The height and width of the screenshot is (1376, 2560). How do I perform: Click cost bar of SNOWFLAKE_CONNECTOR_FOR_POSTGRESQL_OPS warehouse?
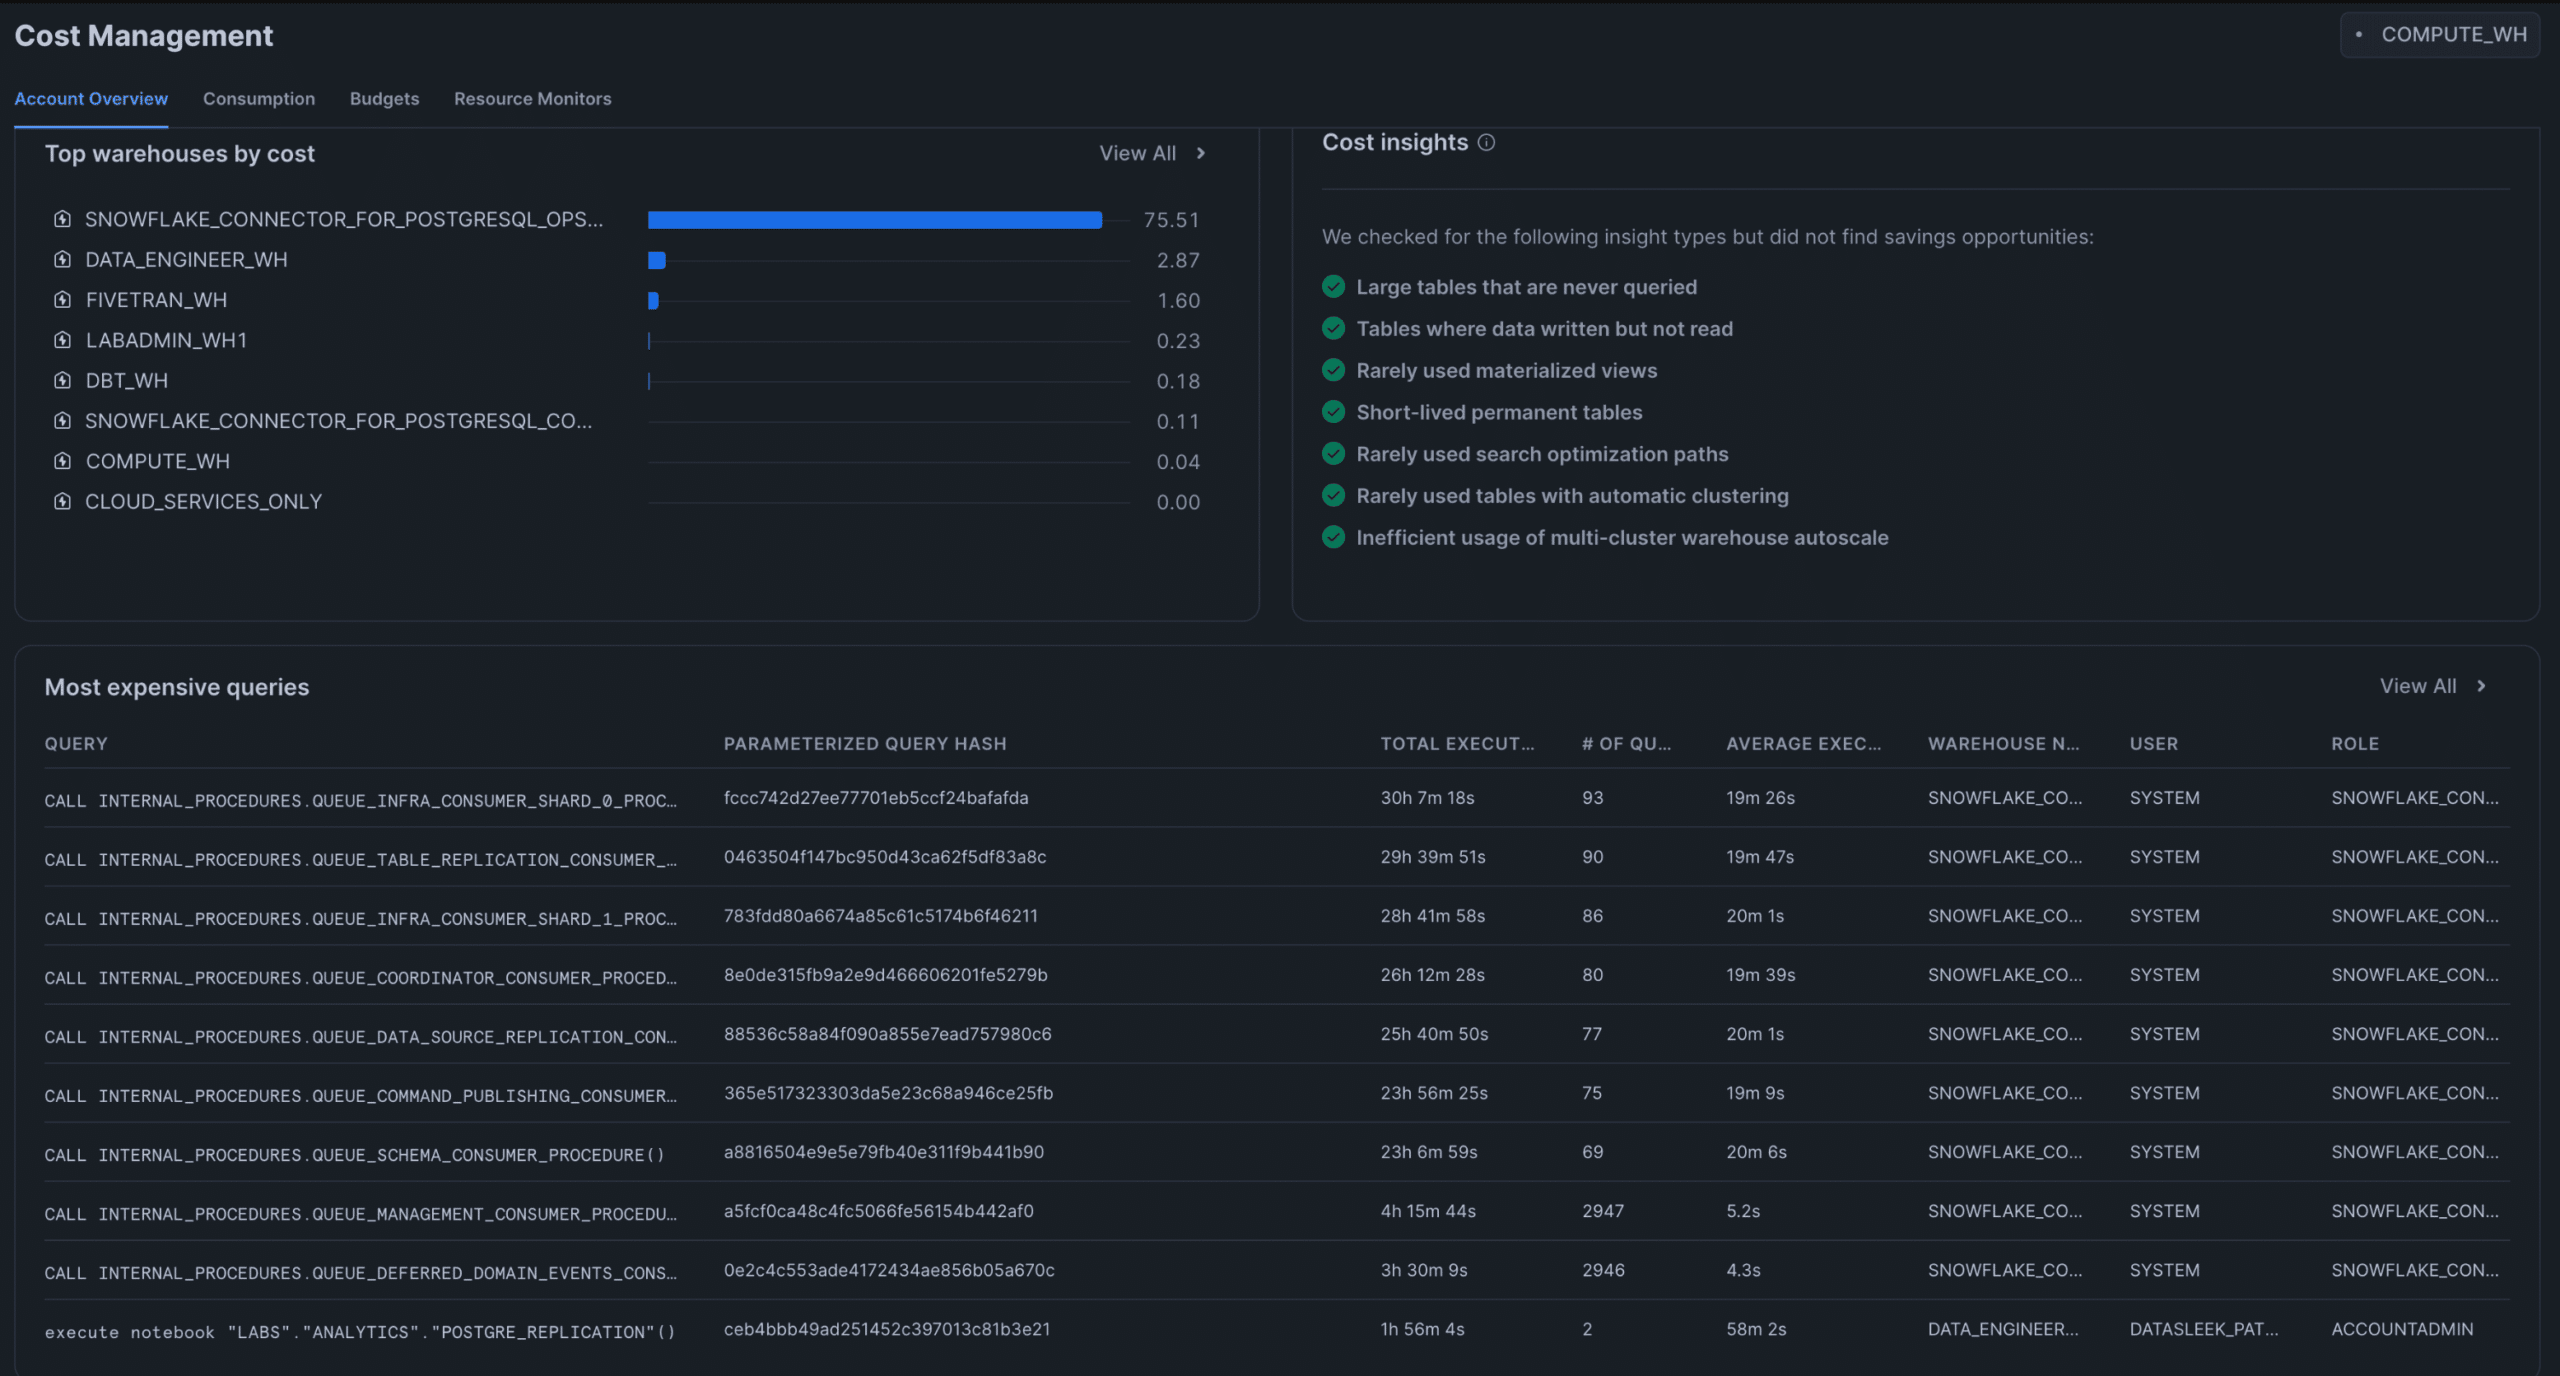(x=875, y=220)
